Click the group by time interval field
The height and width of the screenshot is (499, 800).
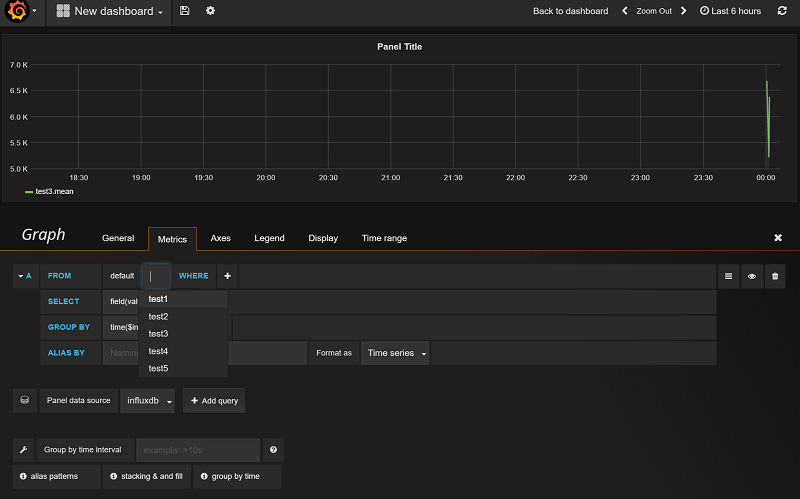point(198,450)
